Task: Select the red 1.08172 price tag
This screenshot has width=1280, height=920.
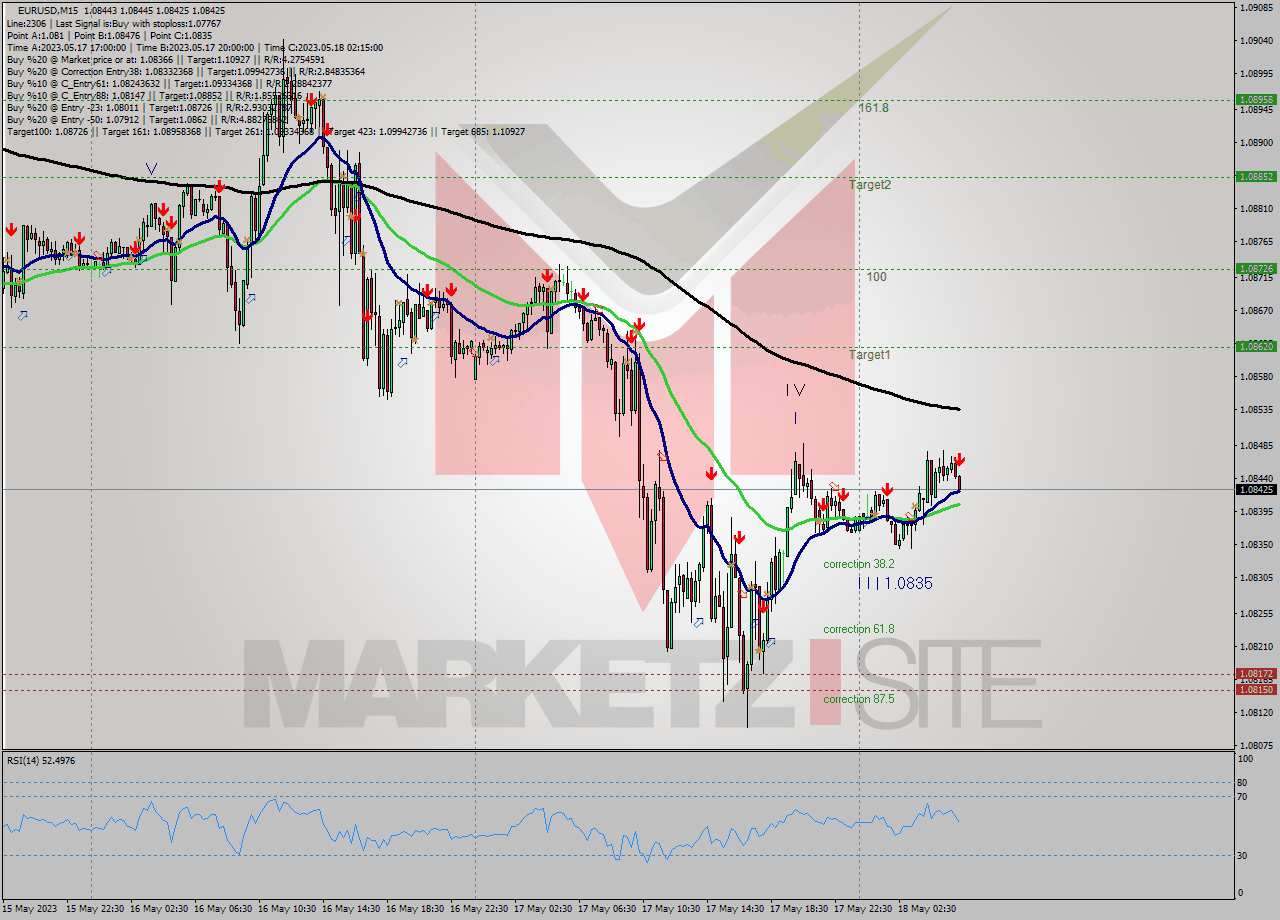Action: 1255,673
